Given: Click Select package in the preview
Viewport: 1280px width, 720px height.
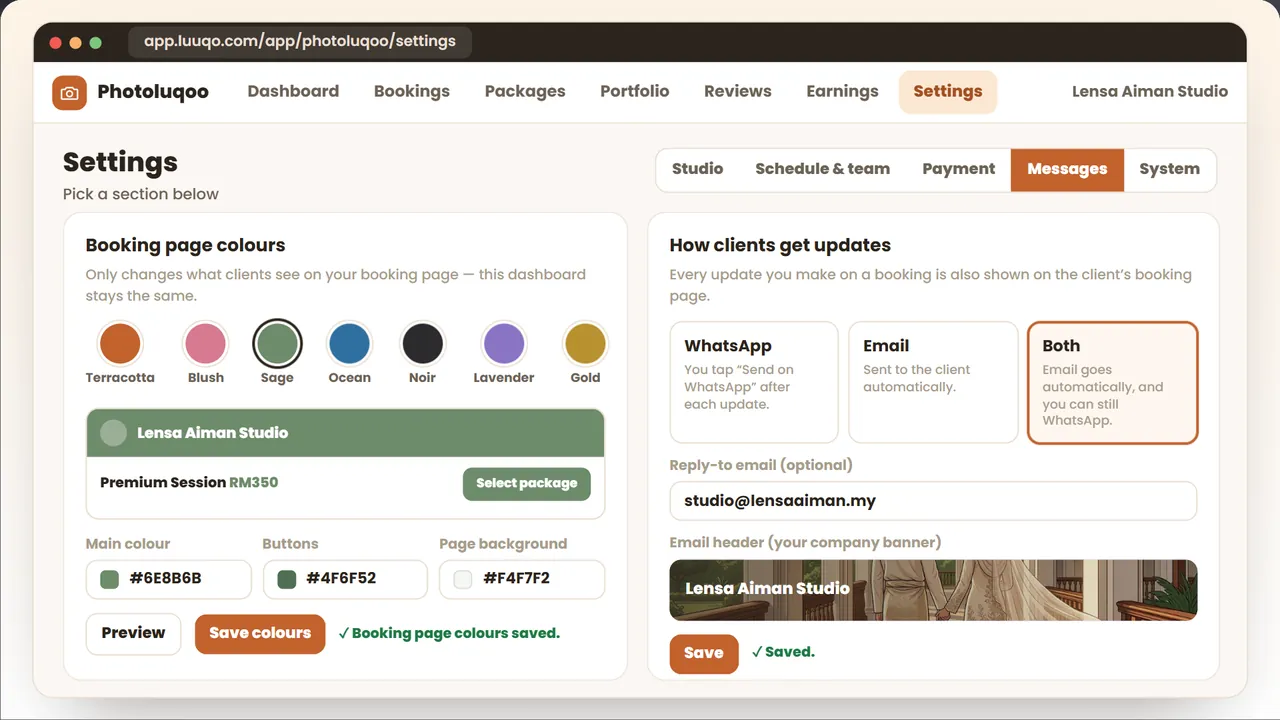Looking at the screenshot, I should click(527, 483).
